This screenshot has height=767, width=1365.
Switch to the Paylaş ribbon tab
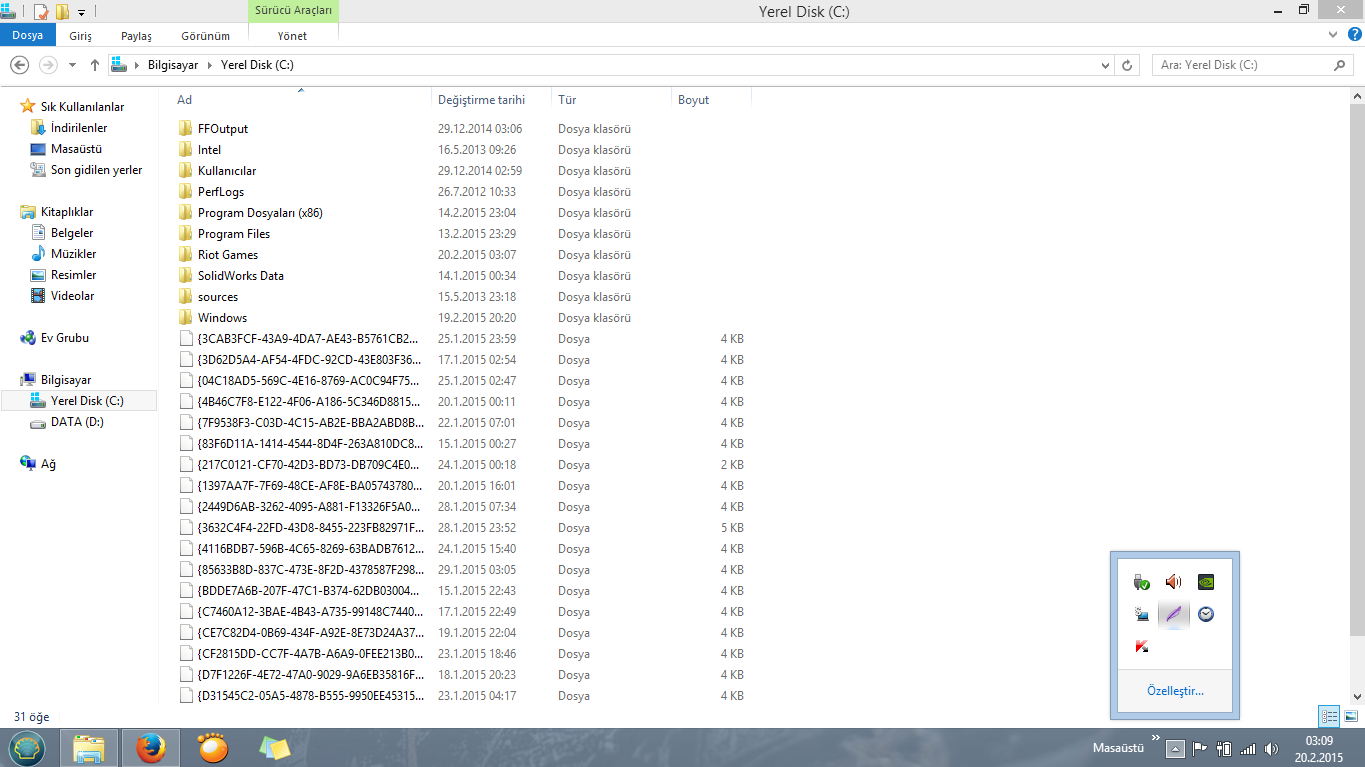[136, 35]
